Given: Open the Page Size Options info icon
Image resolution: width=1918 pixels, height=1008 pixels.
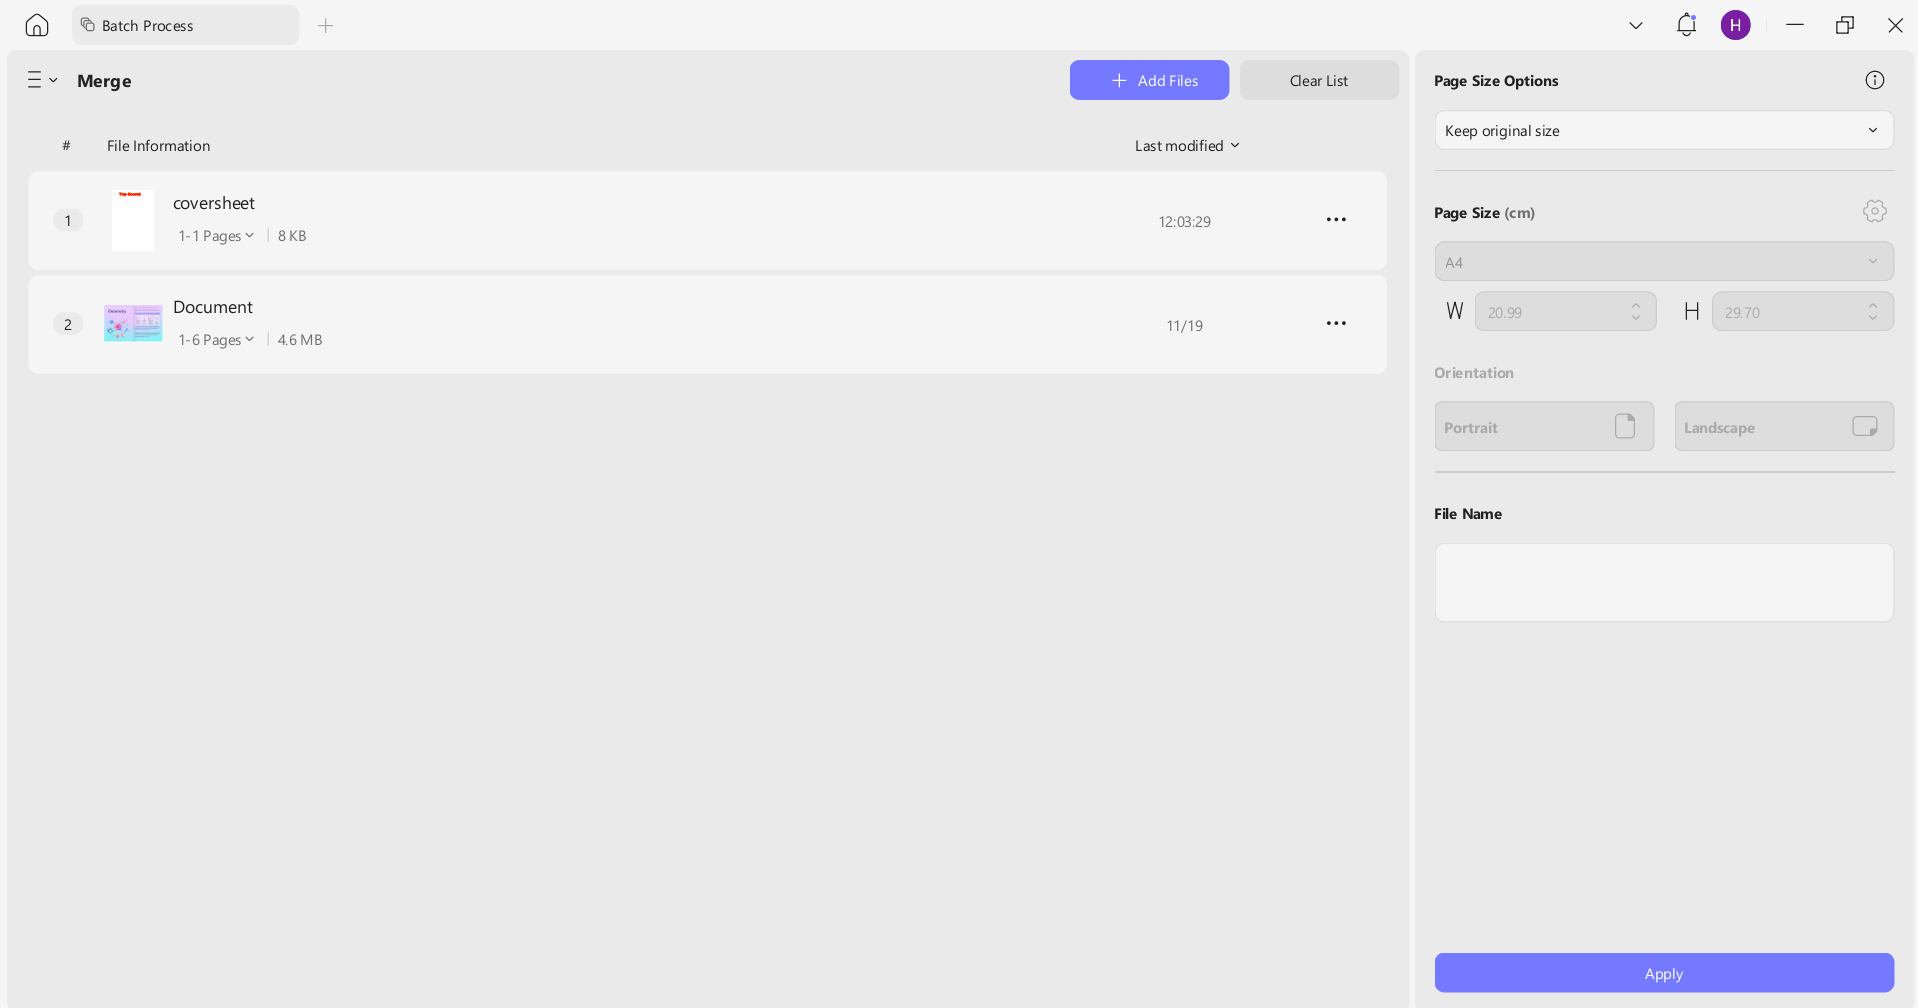Looking at the screenshot, I should [1875, 80].
